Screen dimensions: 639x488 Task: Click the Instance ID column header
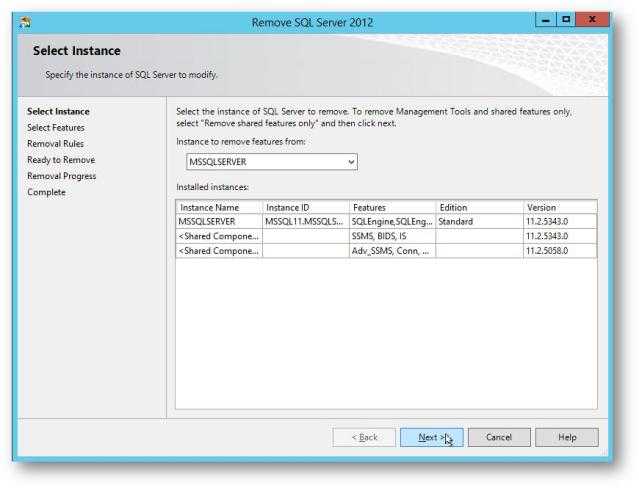pyautogui.click(x=305, y=207)
